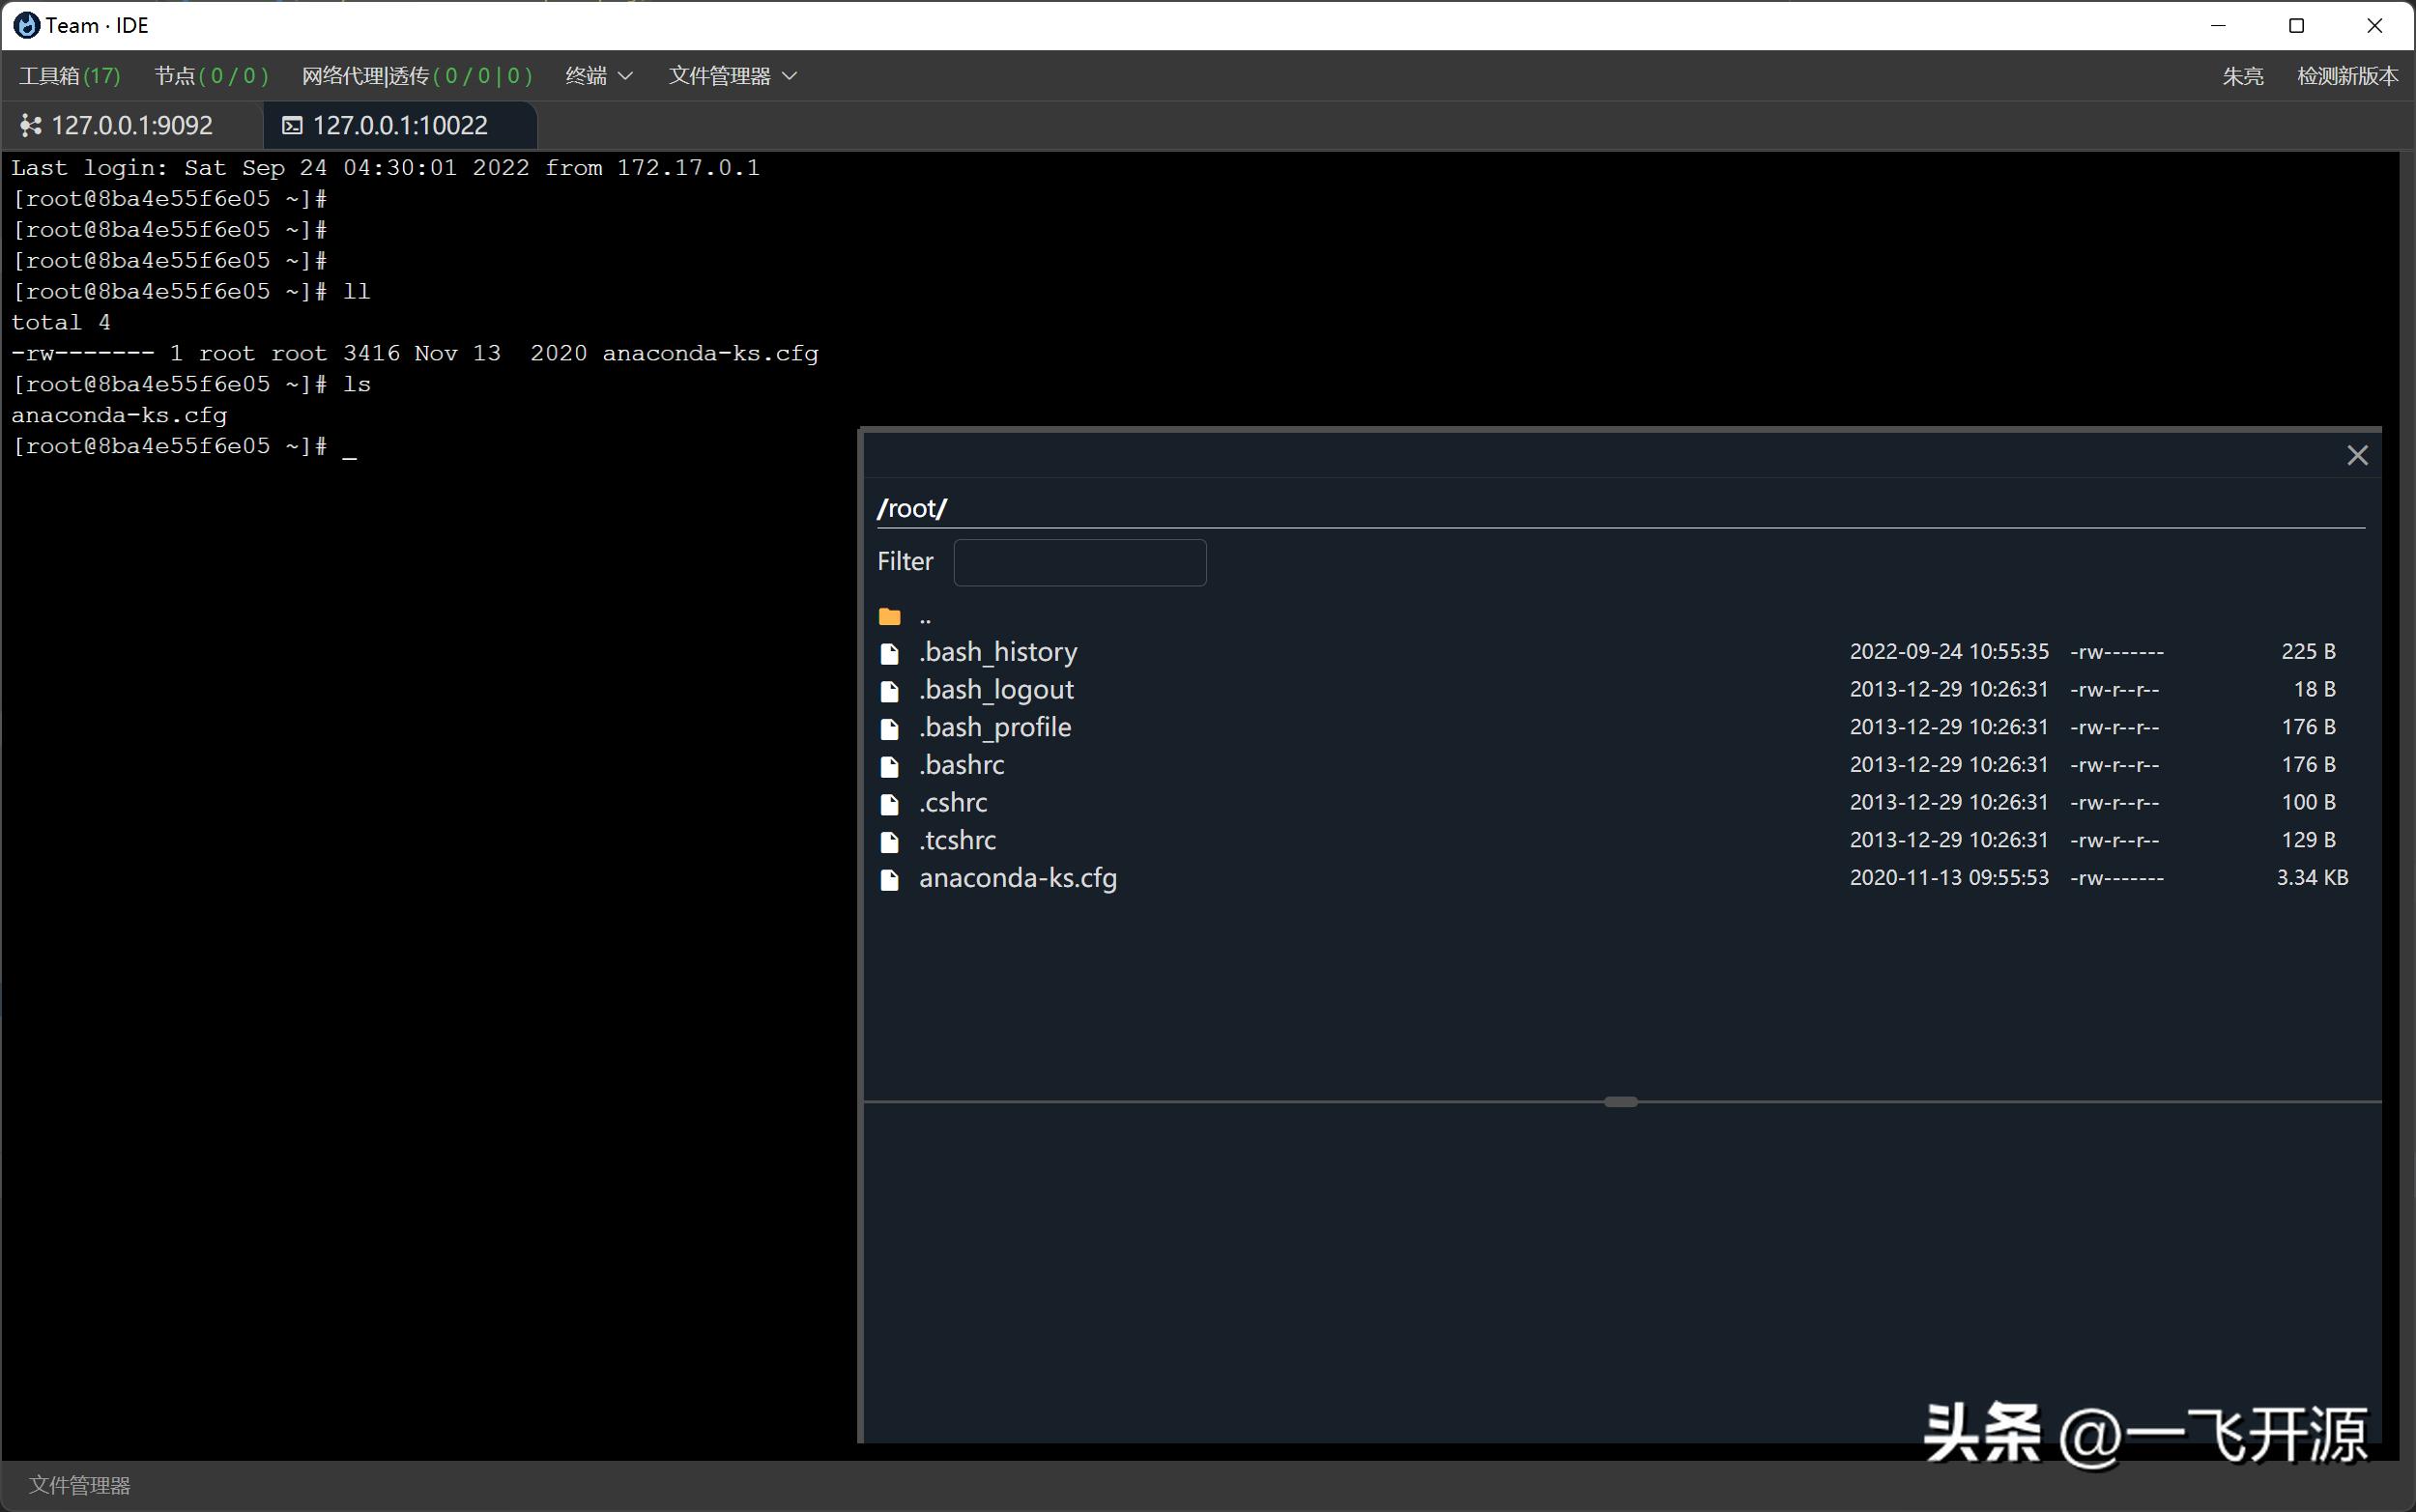Image resolution: width=2416 pixels, height=1512 pixels.
Task: Focus the Filter input field
Action: (1079, 562)
